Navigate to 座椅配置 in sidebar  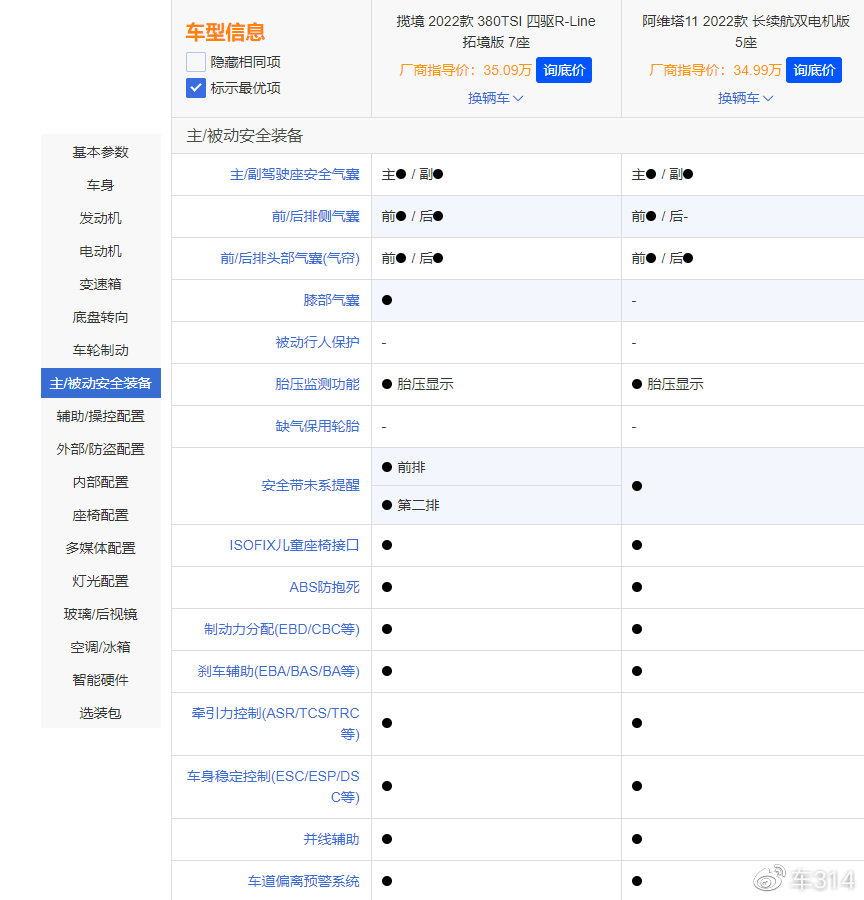(100, 515)
